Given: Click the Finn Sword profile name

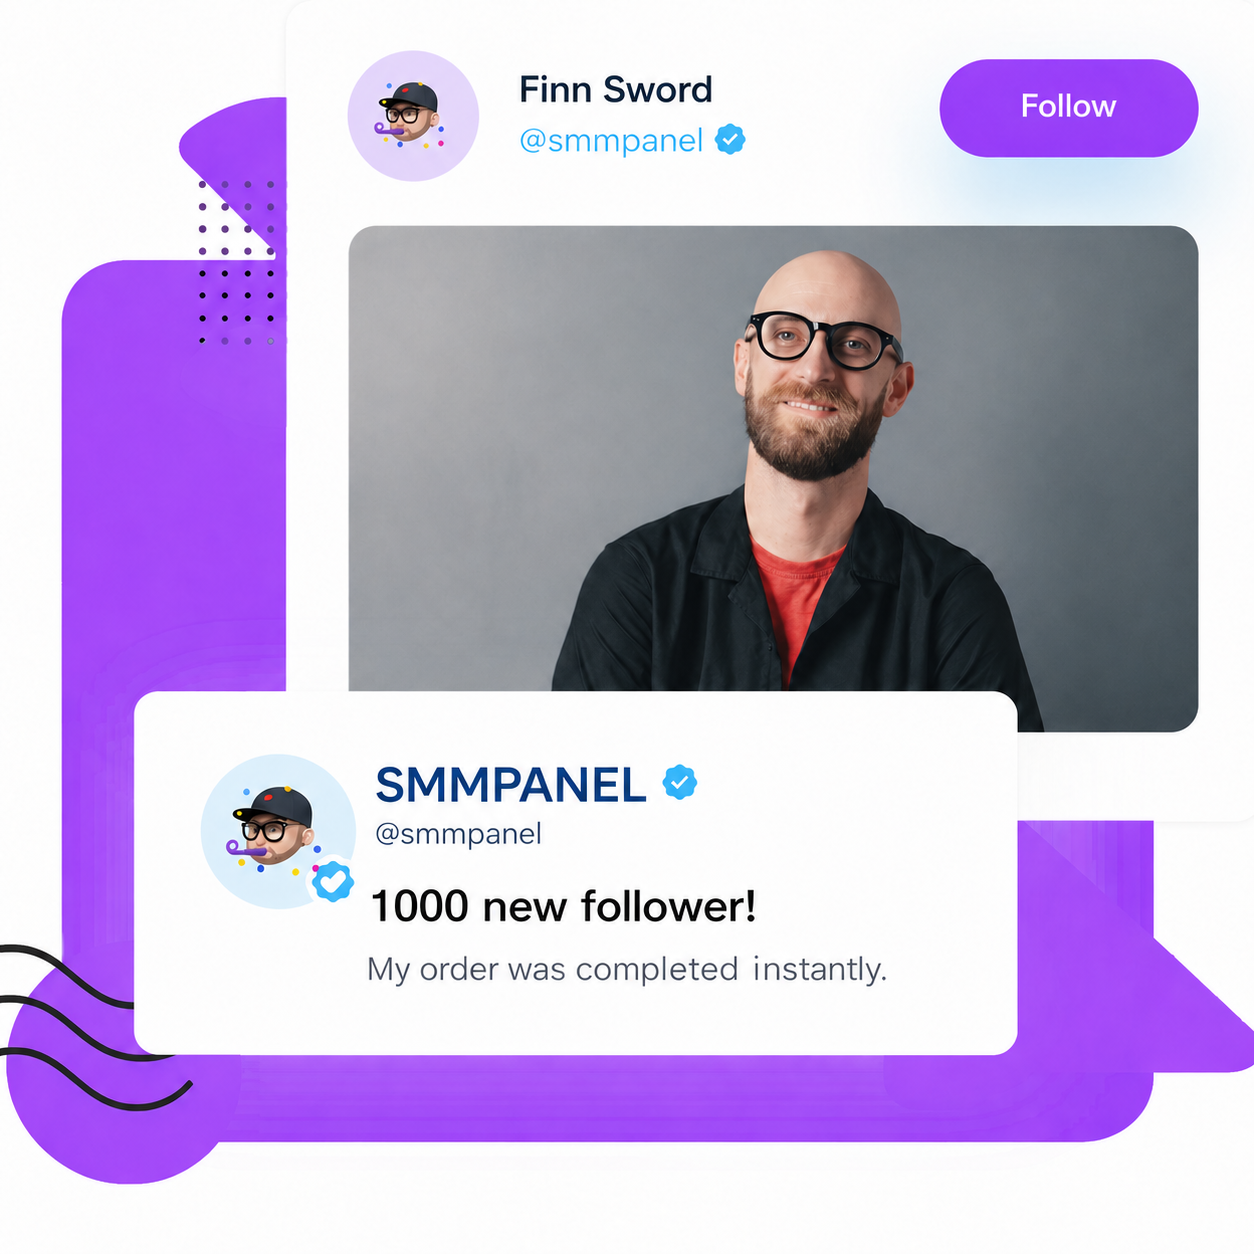Looking at the screenshot, I should pos(615,89).
